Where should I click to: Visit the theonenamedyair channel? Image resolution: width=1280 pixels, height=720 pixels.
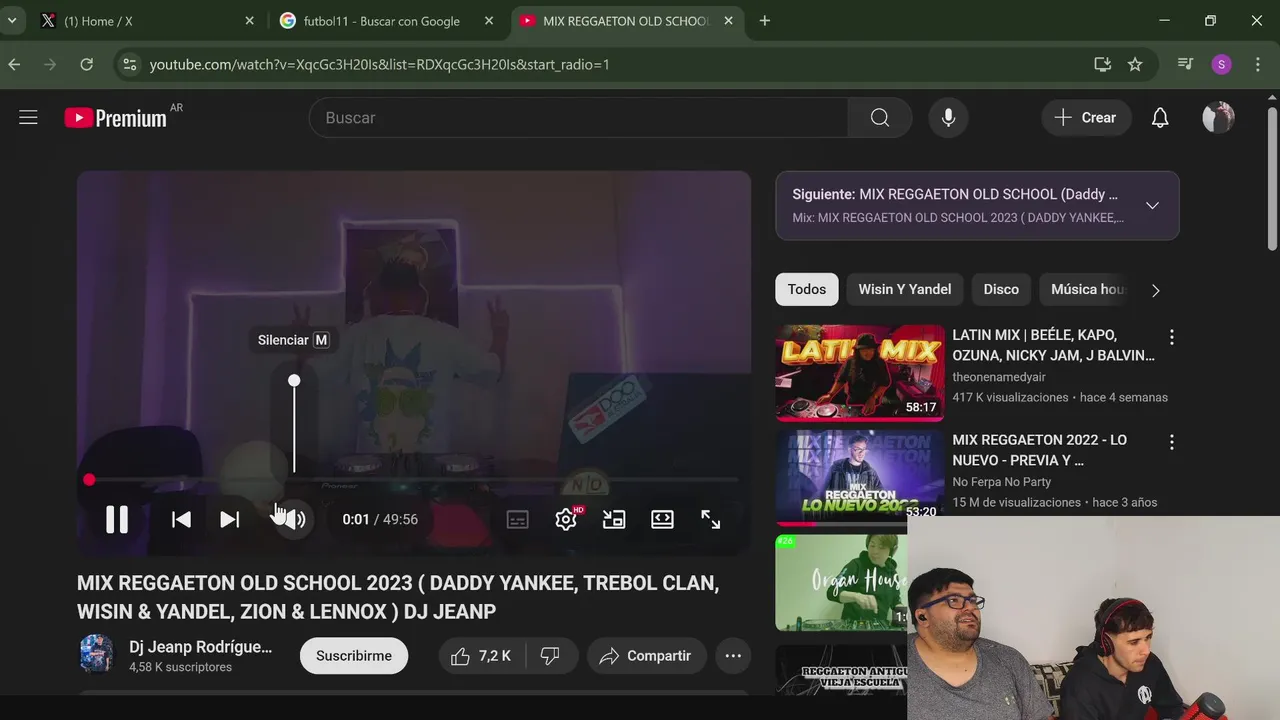coord(999,376)
